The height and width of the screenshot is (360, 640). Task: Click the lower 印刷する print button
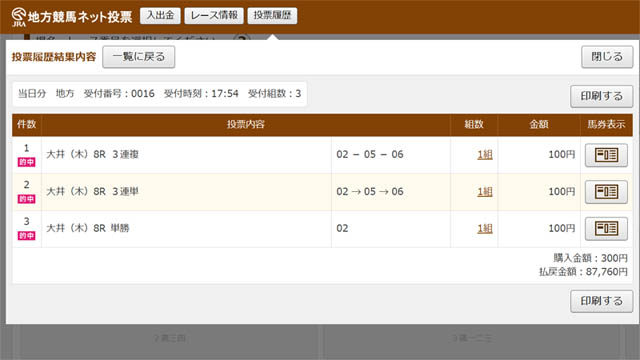(601, 301)
